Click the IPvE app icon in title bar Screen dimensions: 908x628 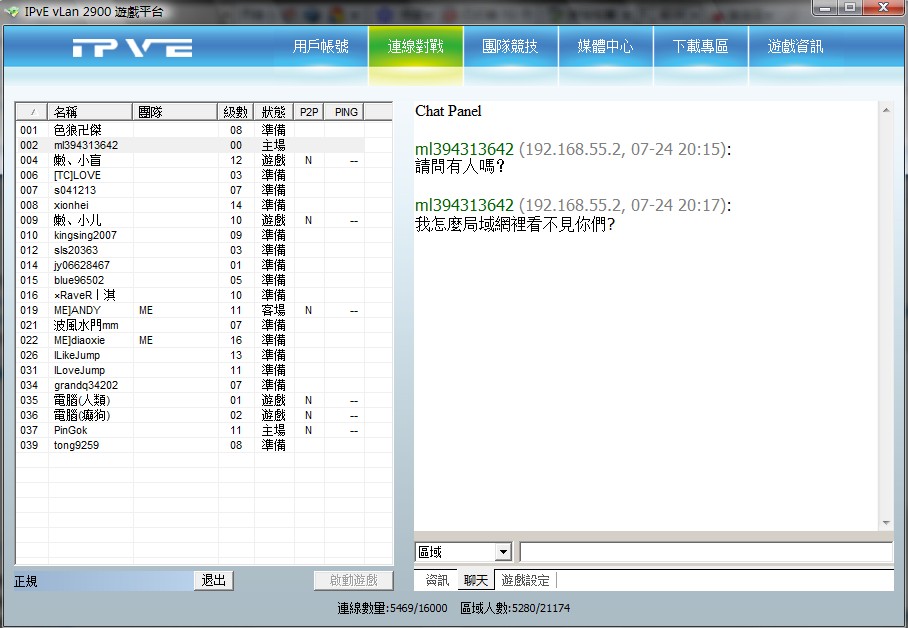pos(12,11)
